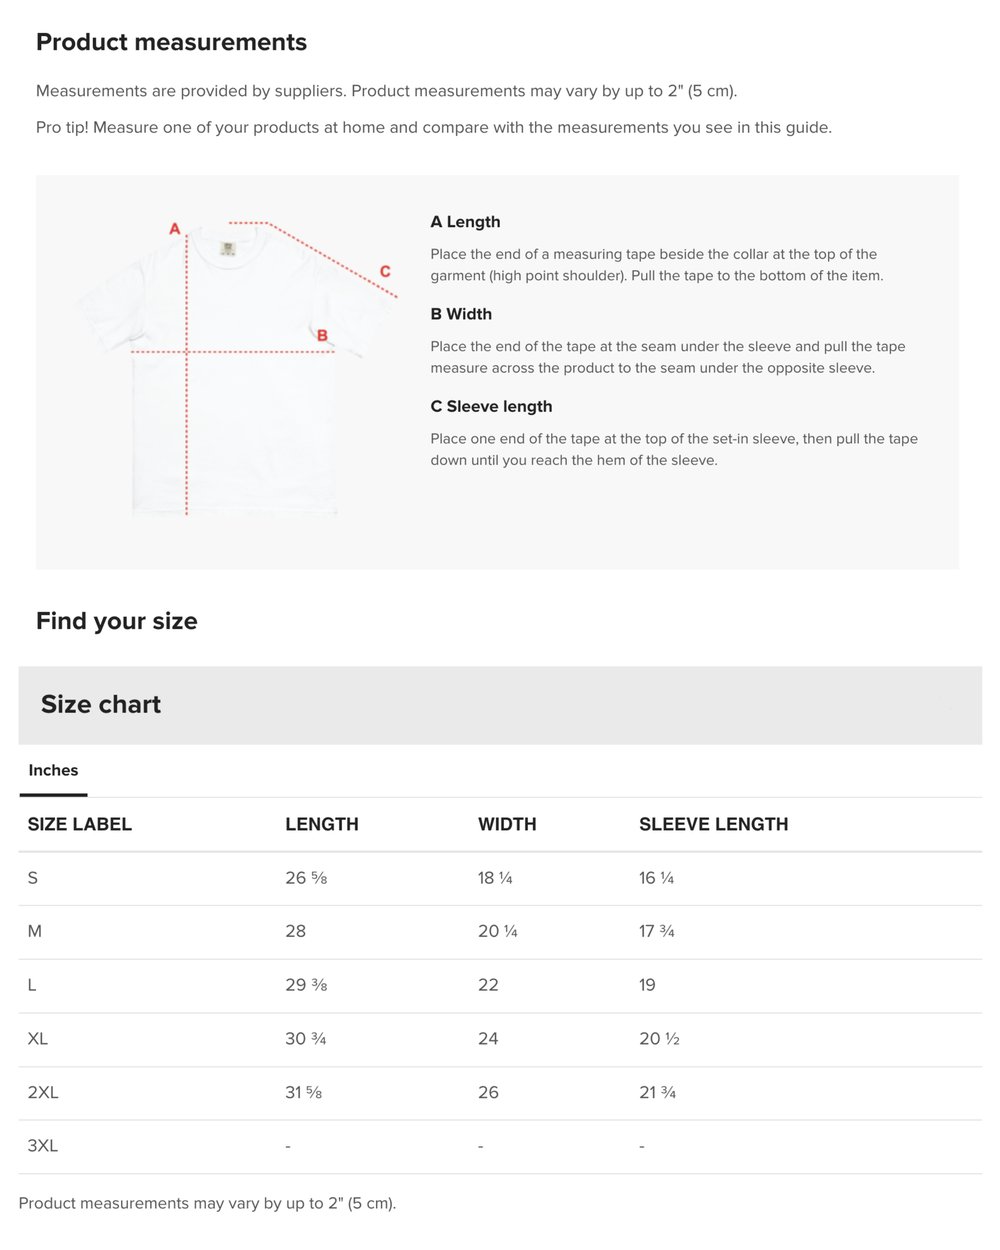The width and height of the screenshot is (1000, 1250).
Task: Click the red A length marker
Action: tap(175, 229)
